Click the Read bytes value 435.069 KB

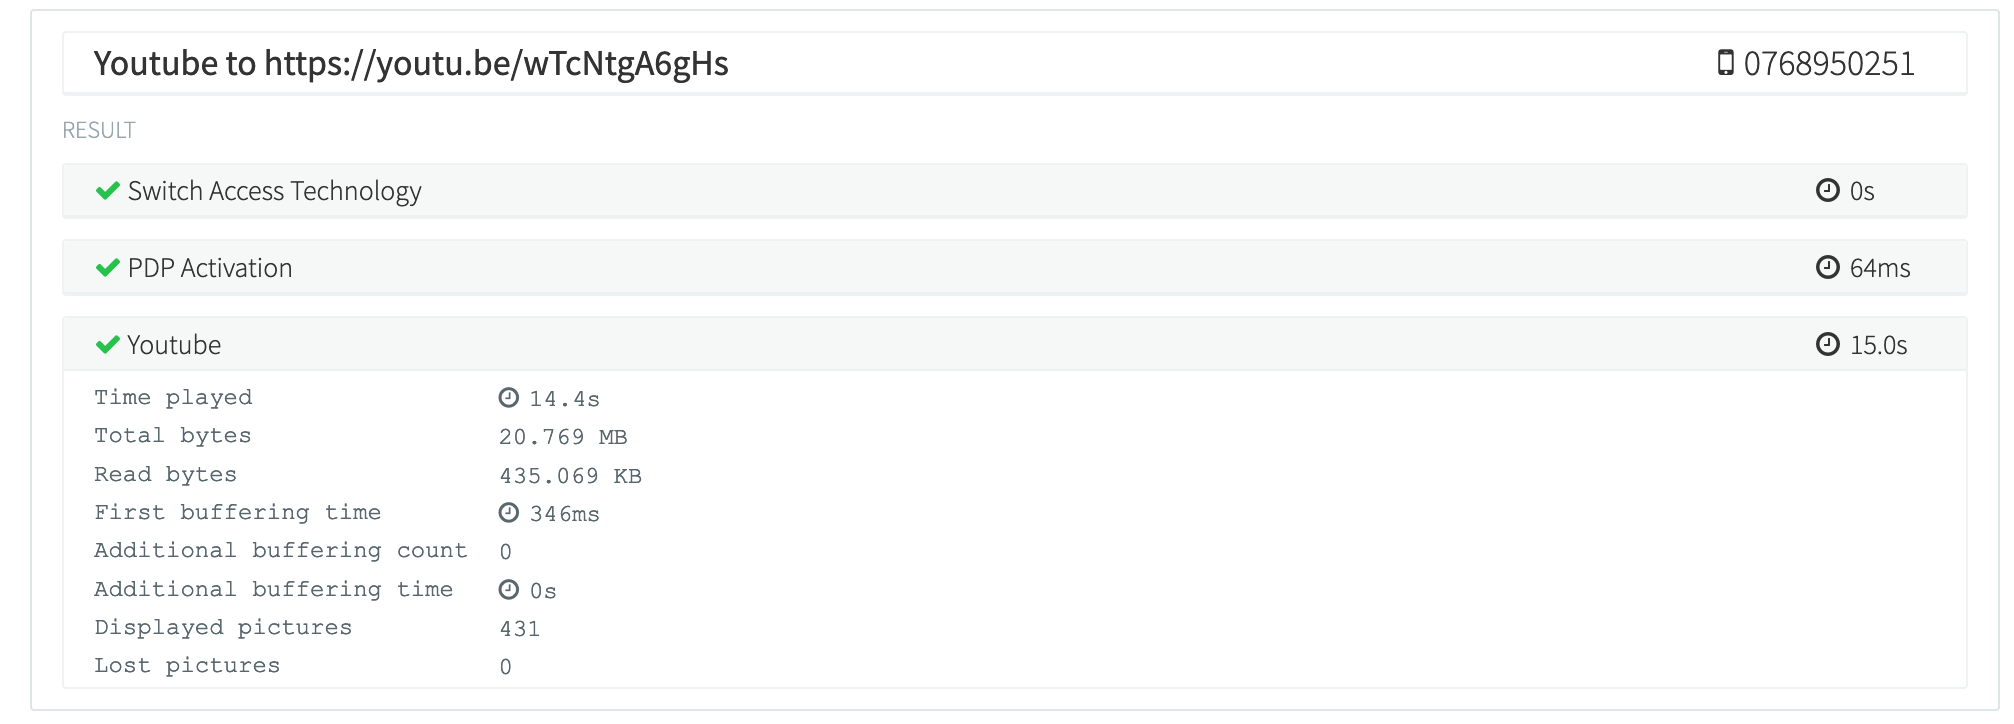570,476
